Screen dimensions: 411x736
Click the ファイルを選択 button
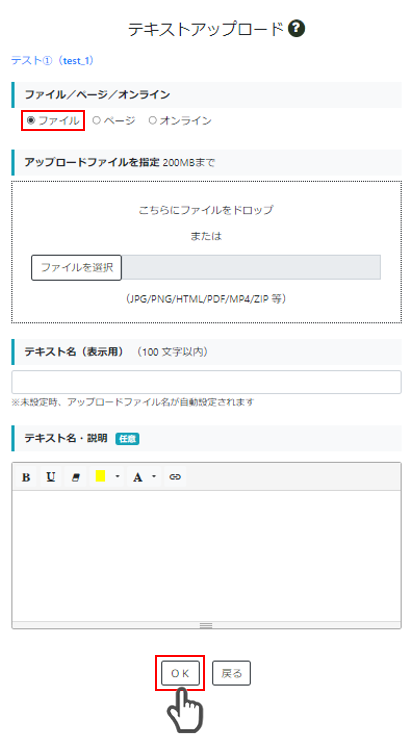tap(76, 268)
